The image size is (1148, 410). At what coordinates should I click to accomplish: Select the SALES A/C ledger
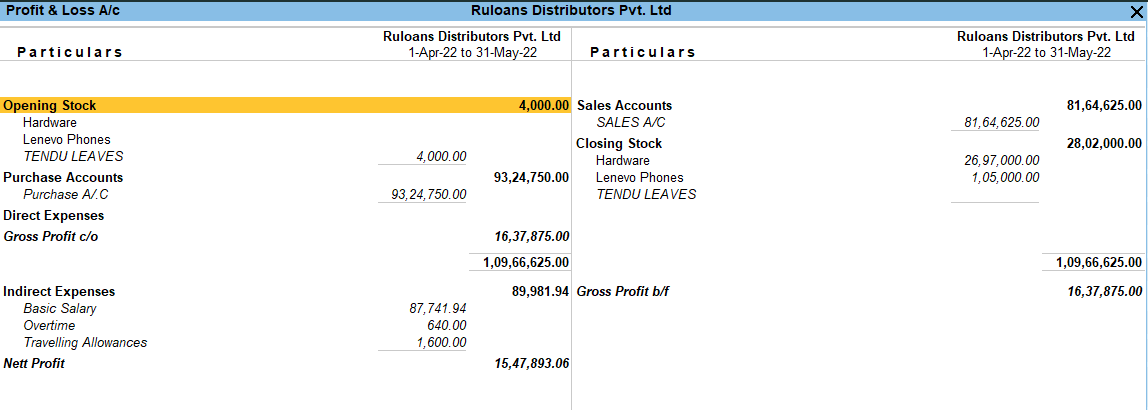pyautogui.click(x=630, y=123)
